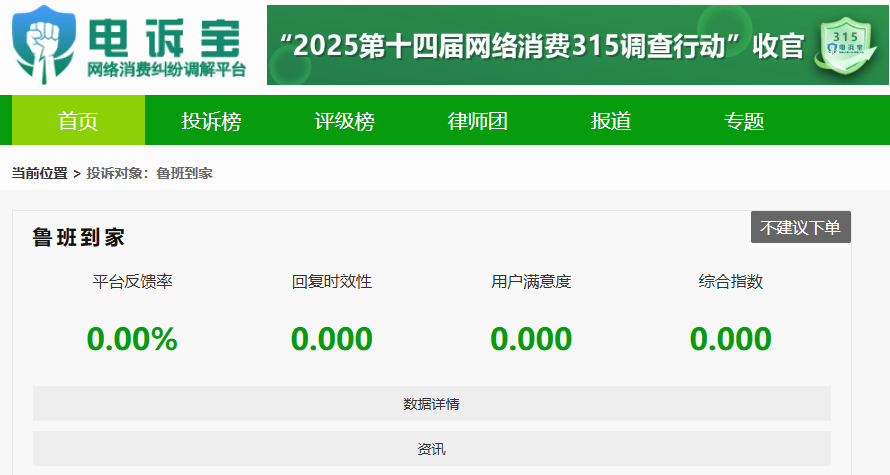Image resolution: width=890 pixels, height=475 pixels.
Task: Click 投诉对象：鲁班到家 in the breadcrumb
Action: point(149,173)
